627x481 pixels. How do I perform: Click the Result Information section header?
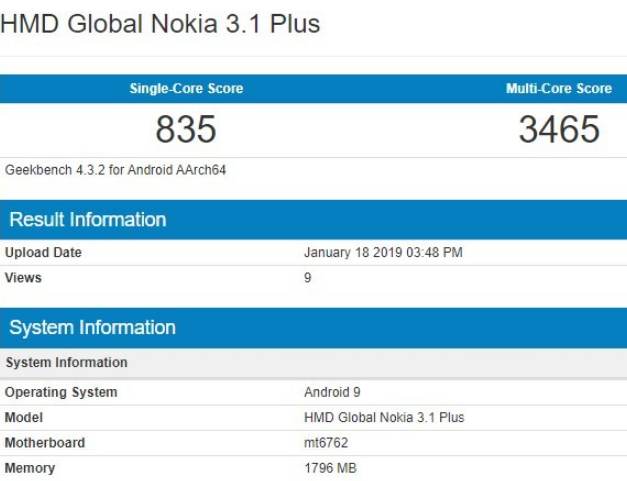[88, 220]
